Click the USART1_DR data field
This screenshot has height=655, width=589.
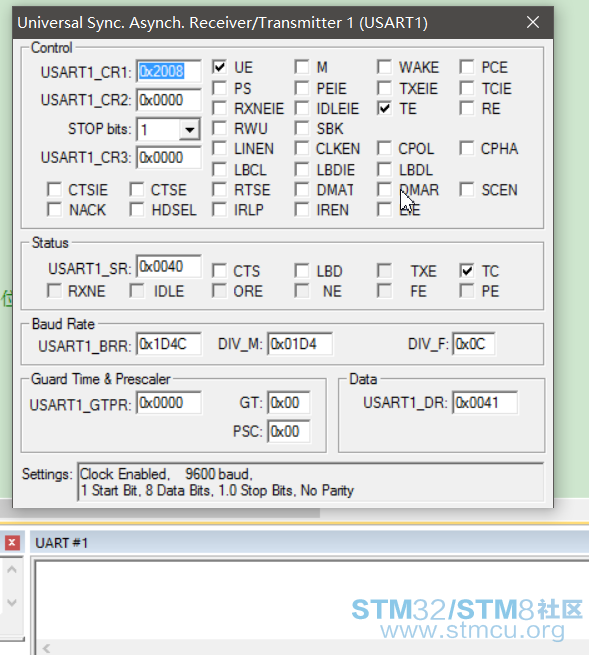[x=485, y=403]
